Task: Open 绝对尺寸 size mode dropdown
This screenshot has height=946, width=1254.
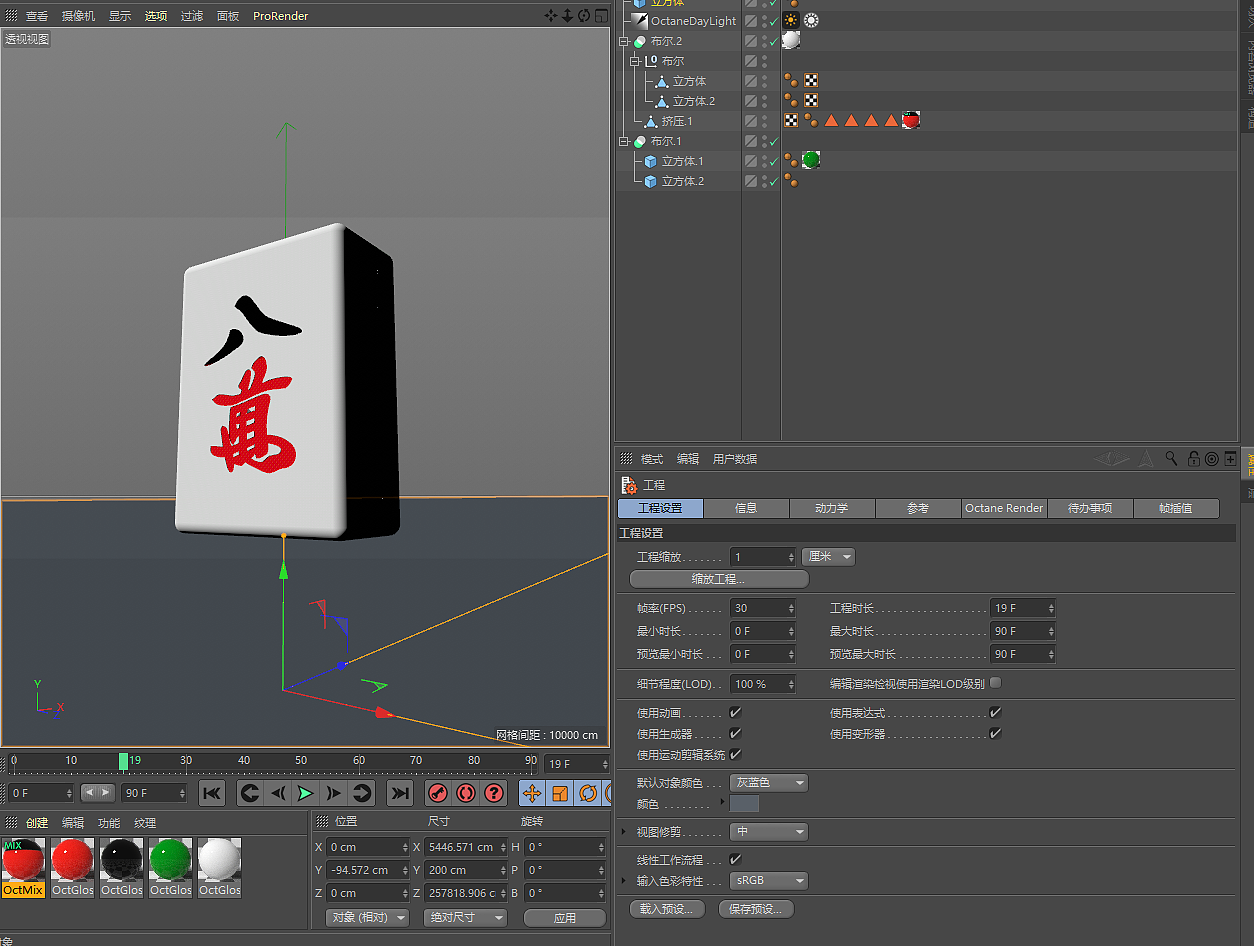Action: coord(466,917)
